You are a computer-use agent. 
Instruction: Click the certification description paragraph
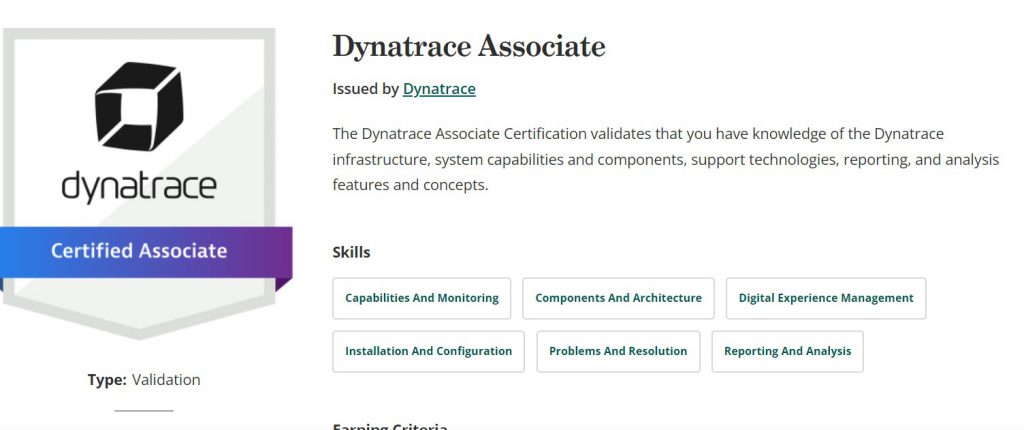(665, 159)
